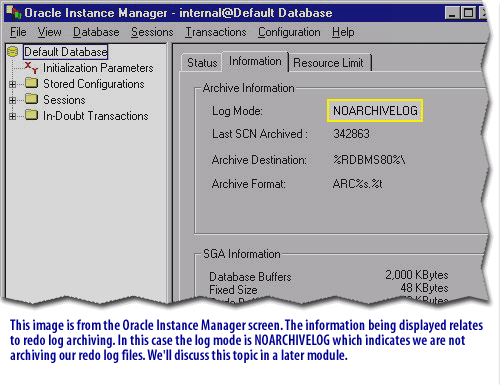500x385 pixels.
Task: Expand the Stored Configurations tree node
Action: coord(12,84)
